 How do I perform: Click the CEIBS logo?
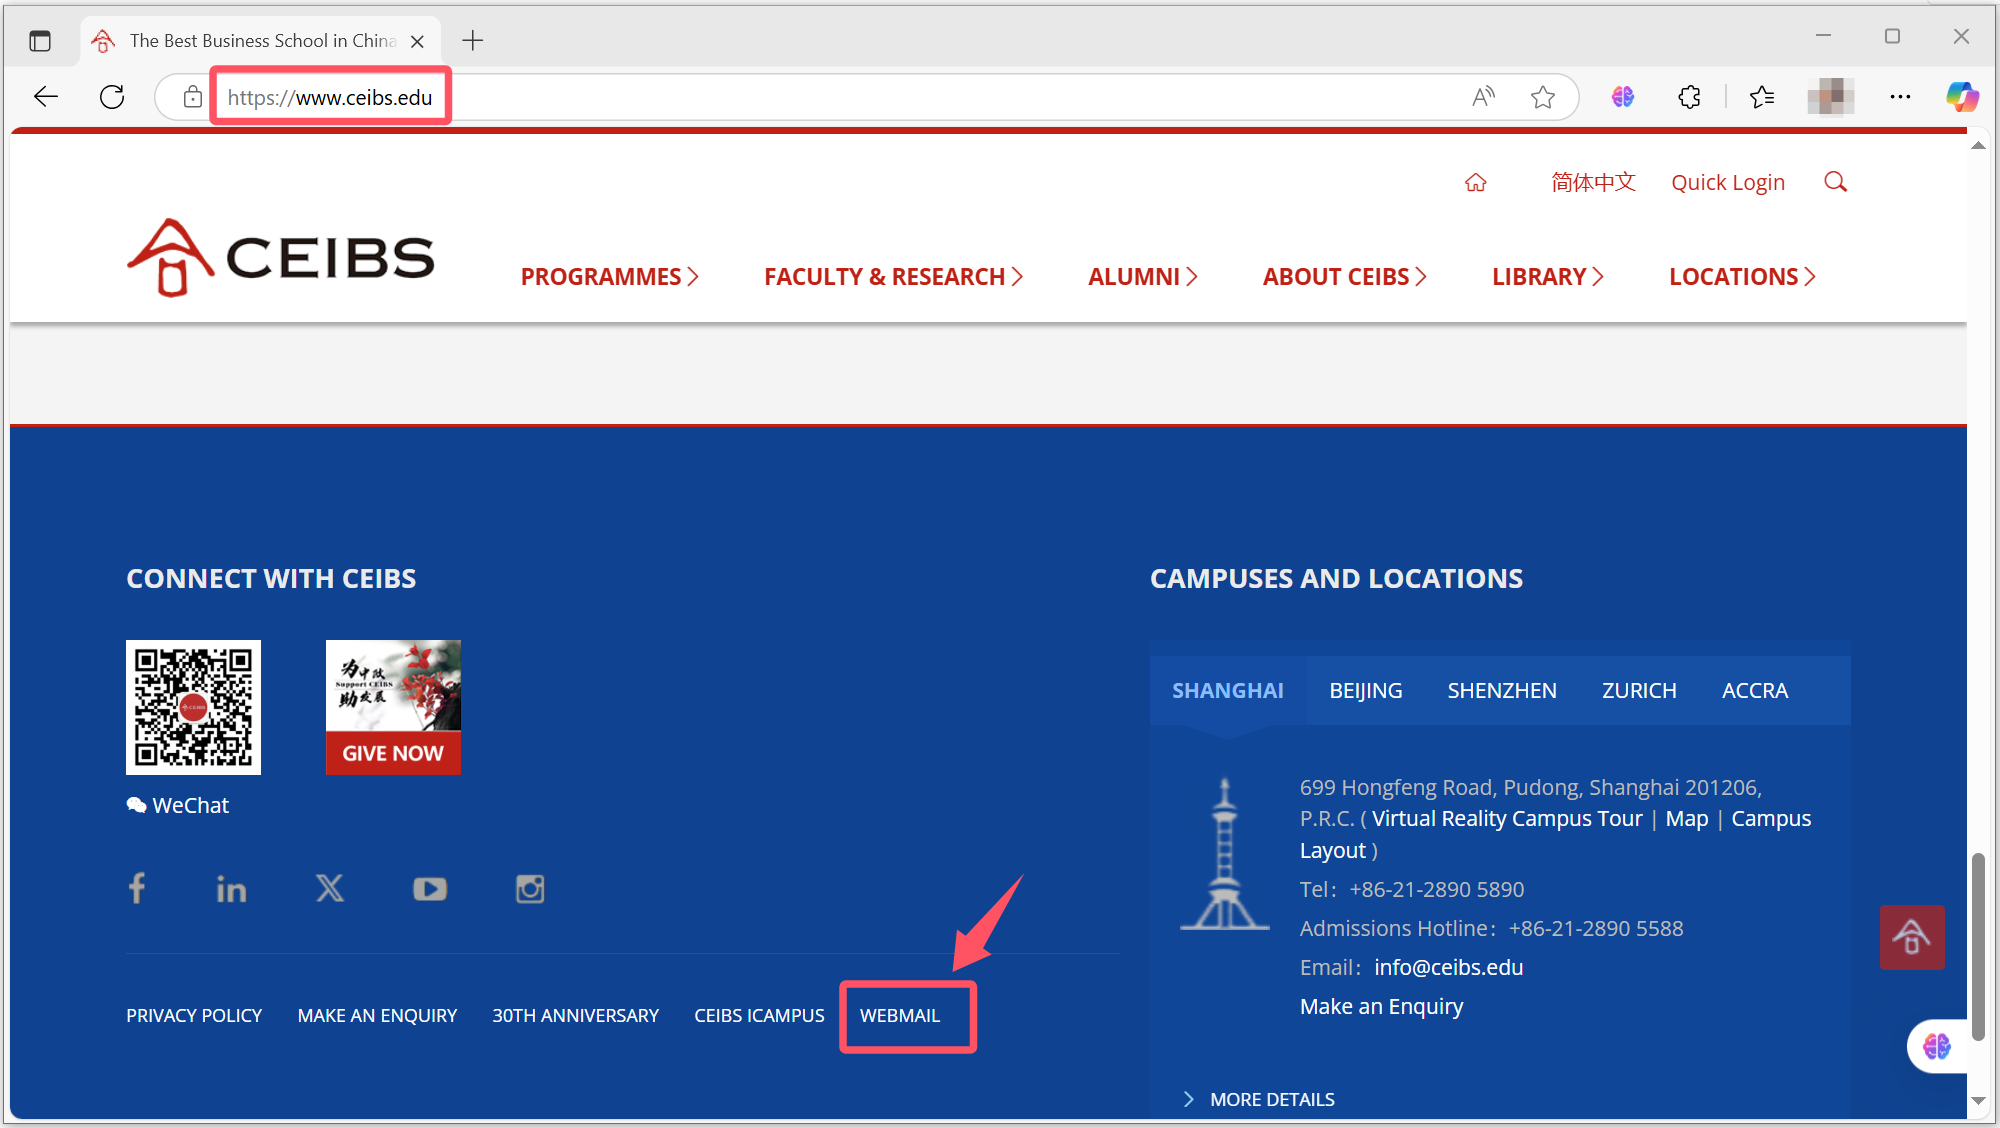coord(281,258)
